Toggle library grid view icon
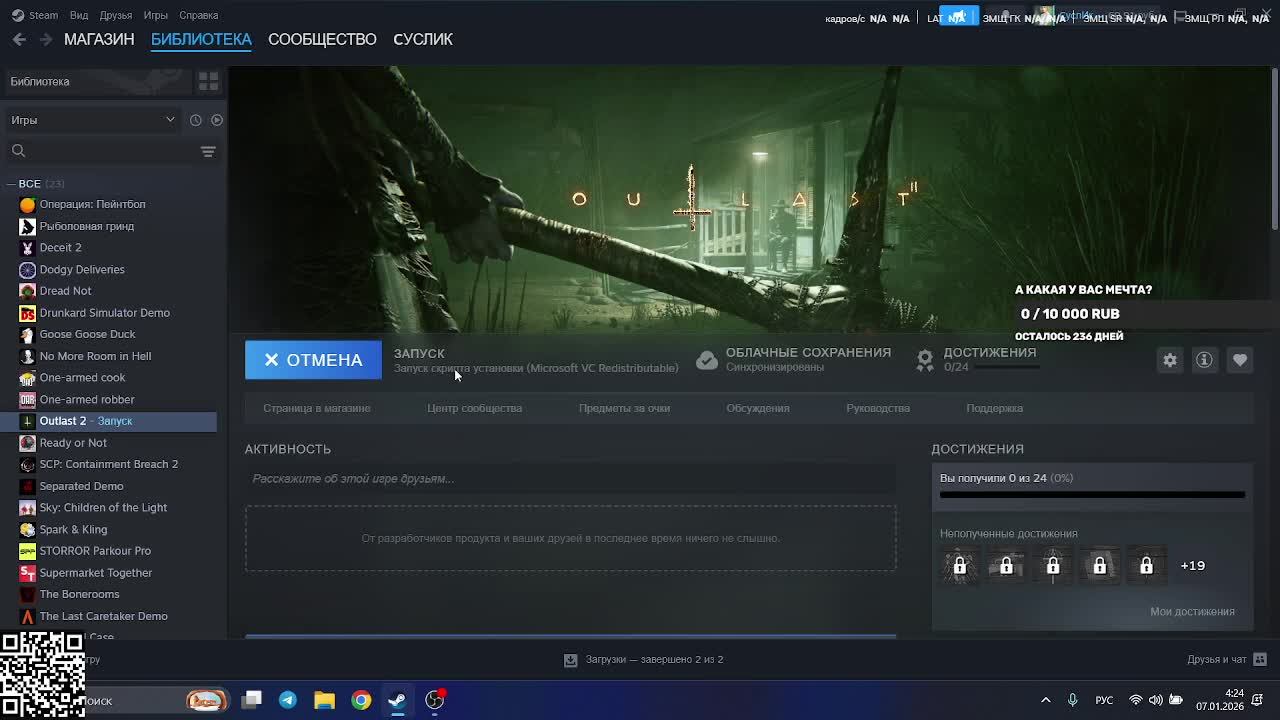Image resolution: width=1280 pixels, height=720 pixels. pyautogui.click(x=208, y=81)
